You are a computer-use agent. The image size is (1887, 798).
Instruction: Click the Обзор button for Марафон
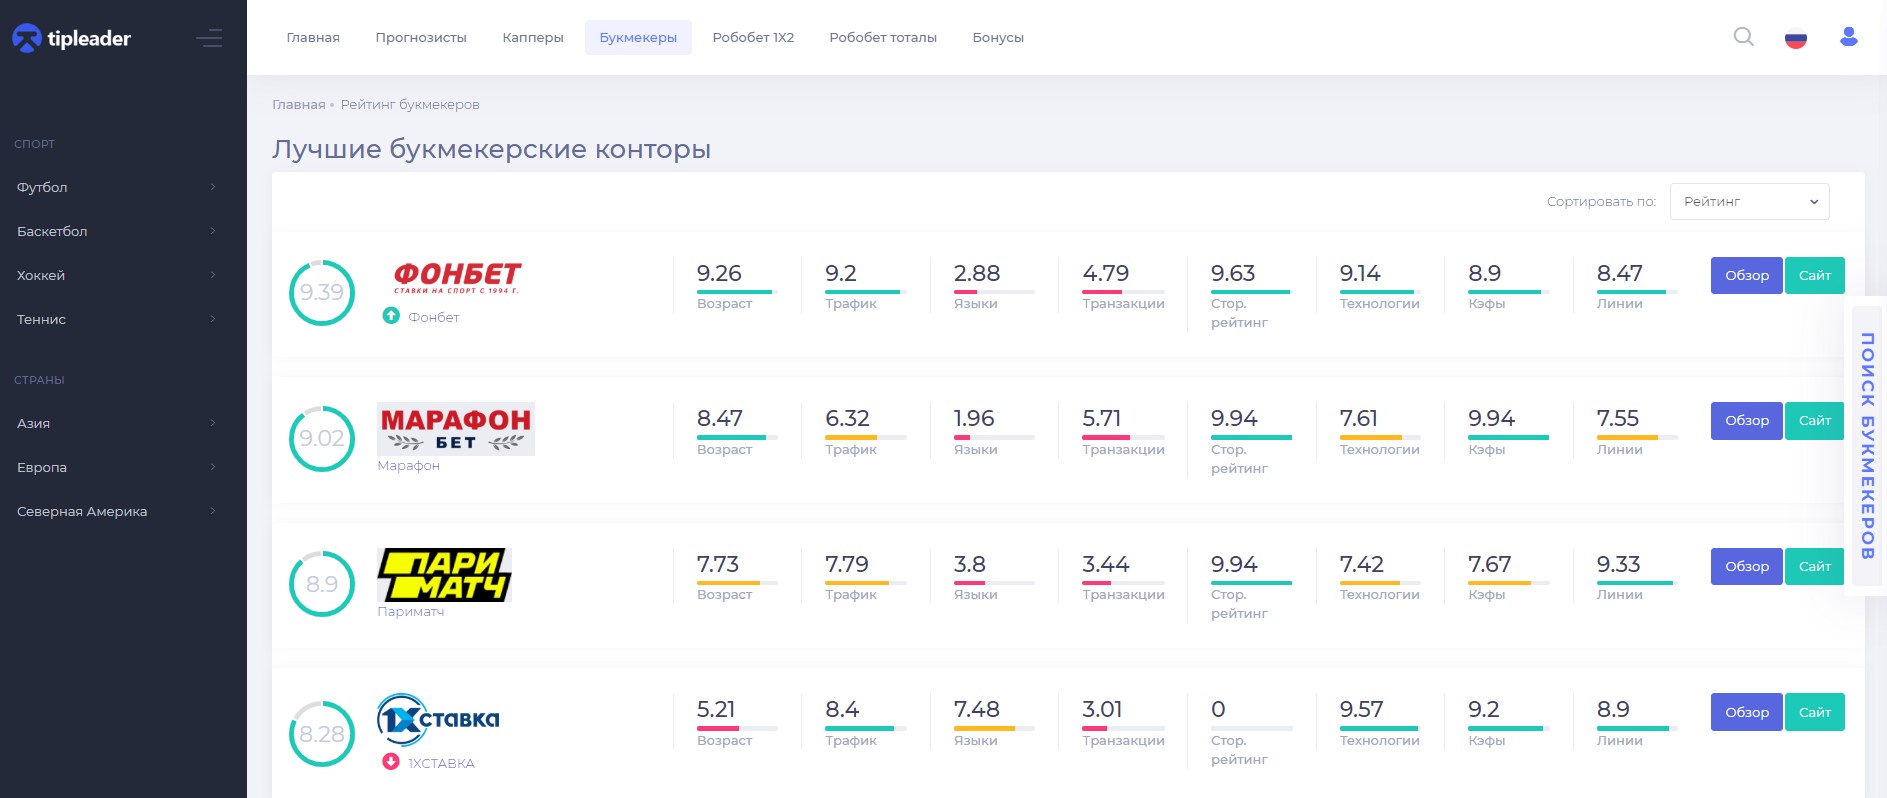click(1747, 420)
